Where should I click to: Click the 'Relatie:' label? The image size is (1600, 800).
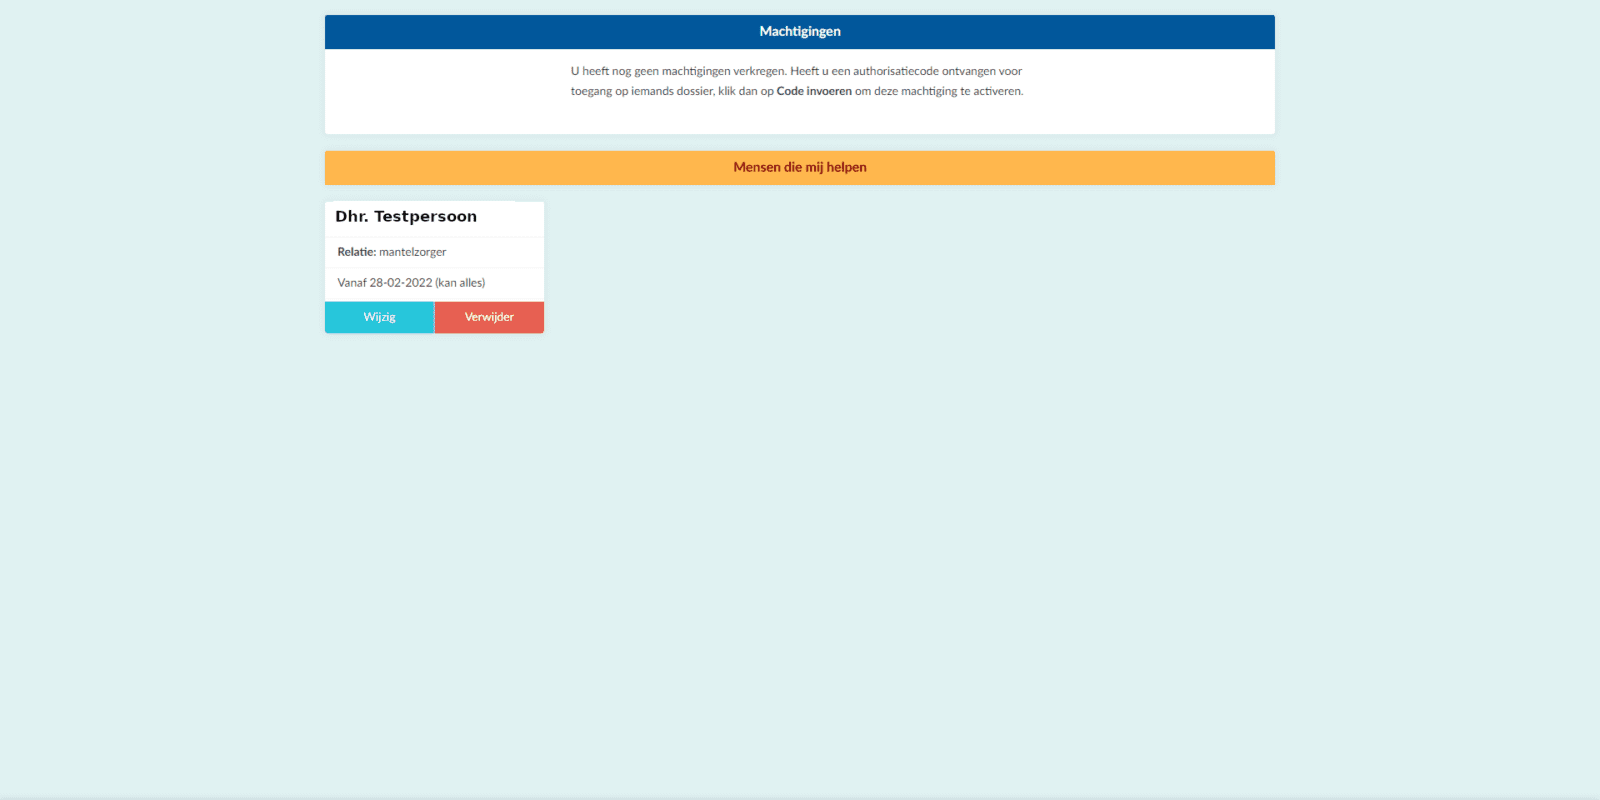pyautogui.click(x=356, y=252)
